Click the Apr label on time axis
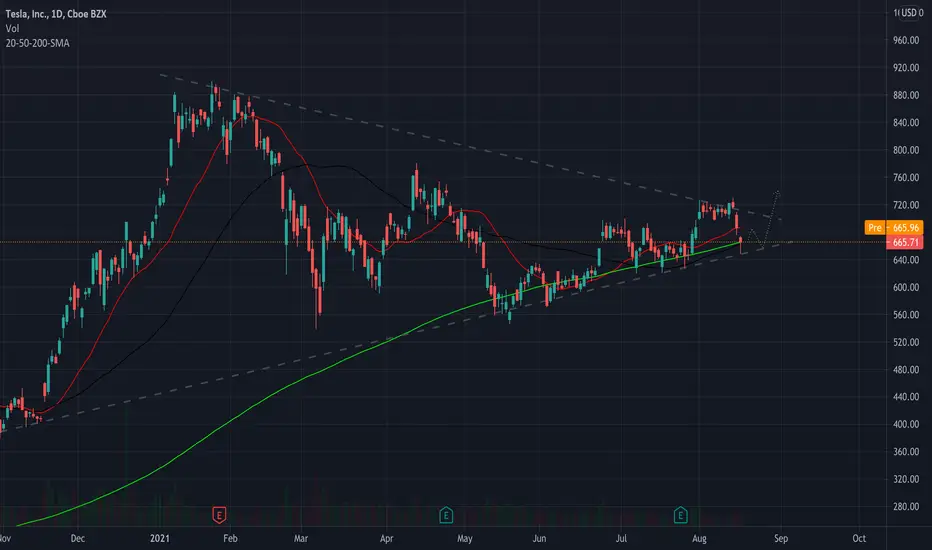The image size is (932, 550). pyautogui.click(x=386, y=538)
